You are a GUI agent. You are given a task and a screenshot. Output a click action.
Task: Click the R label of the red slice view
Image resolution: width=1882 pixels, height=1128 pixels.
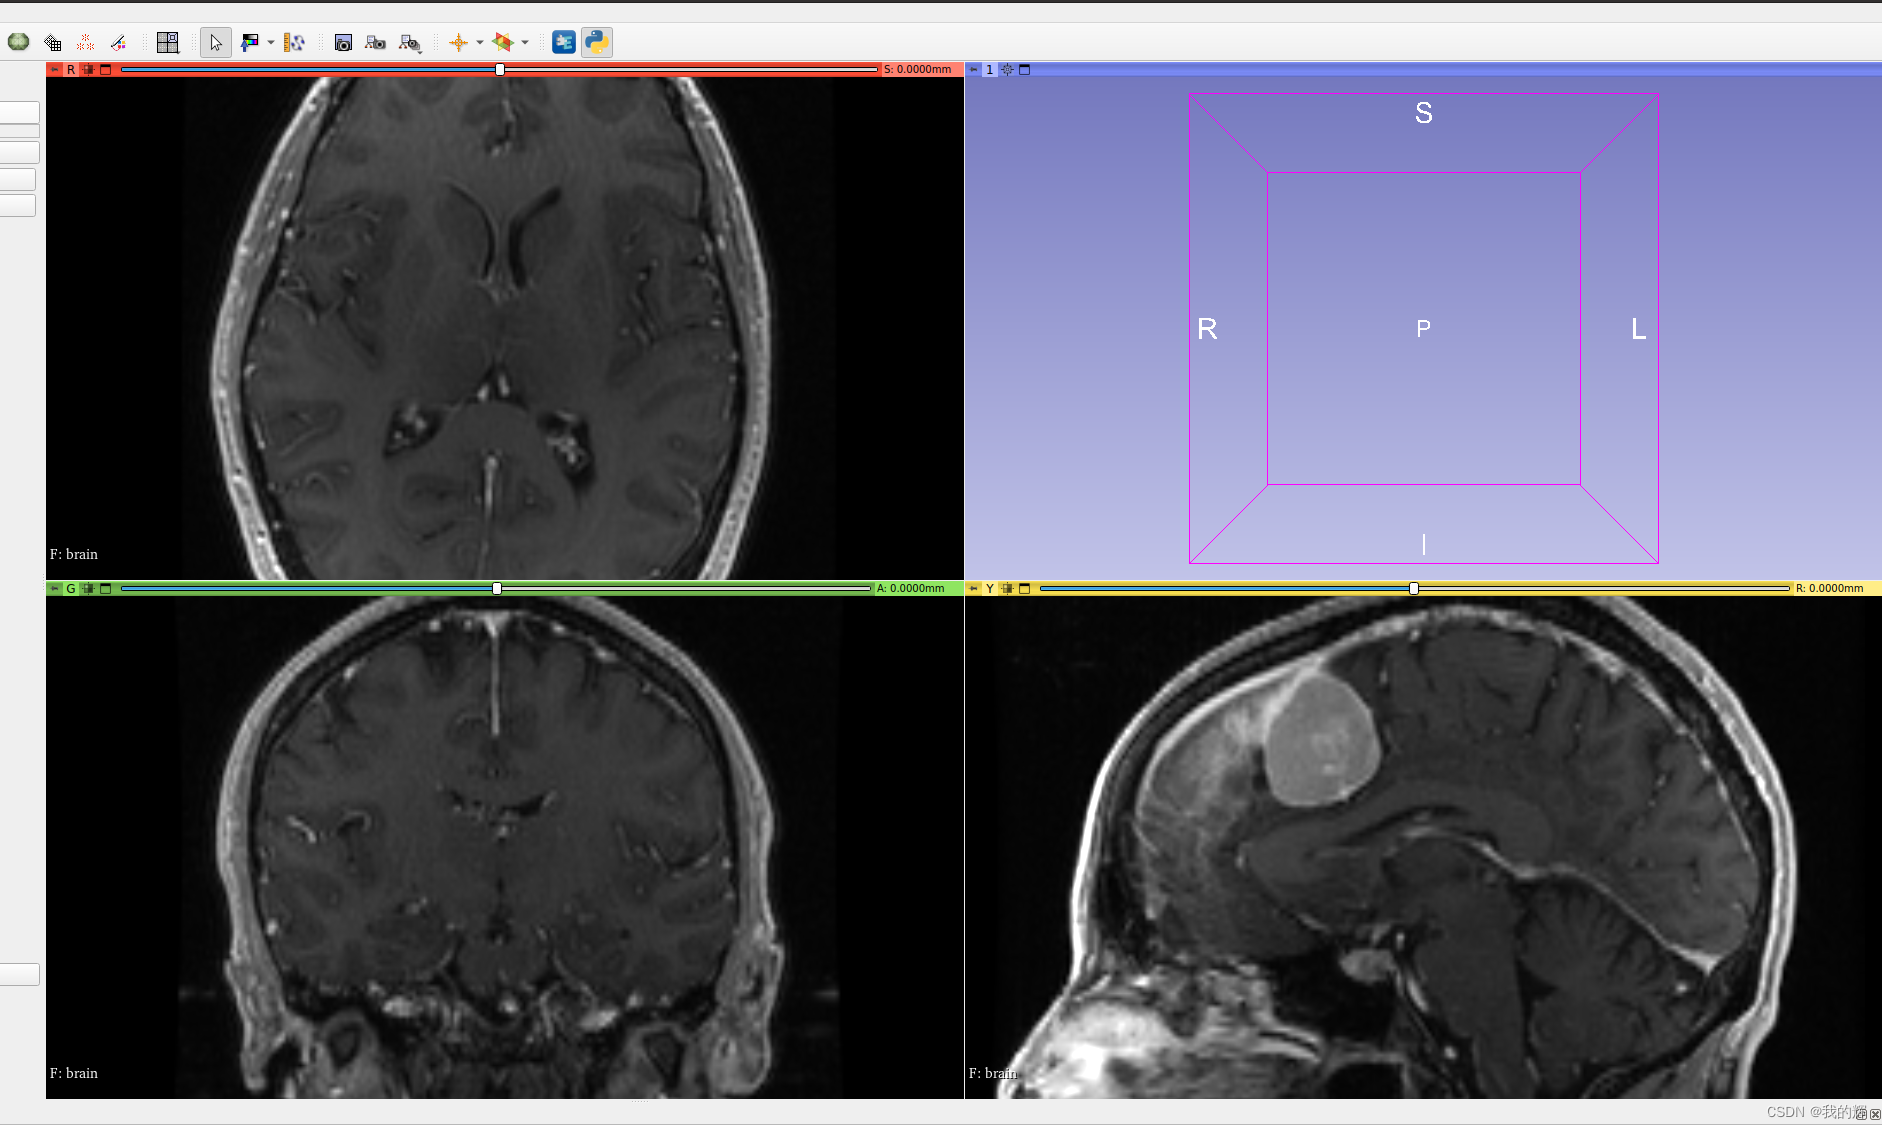click(71, 70)
